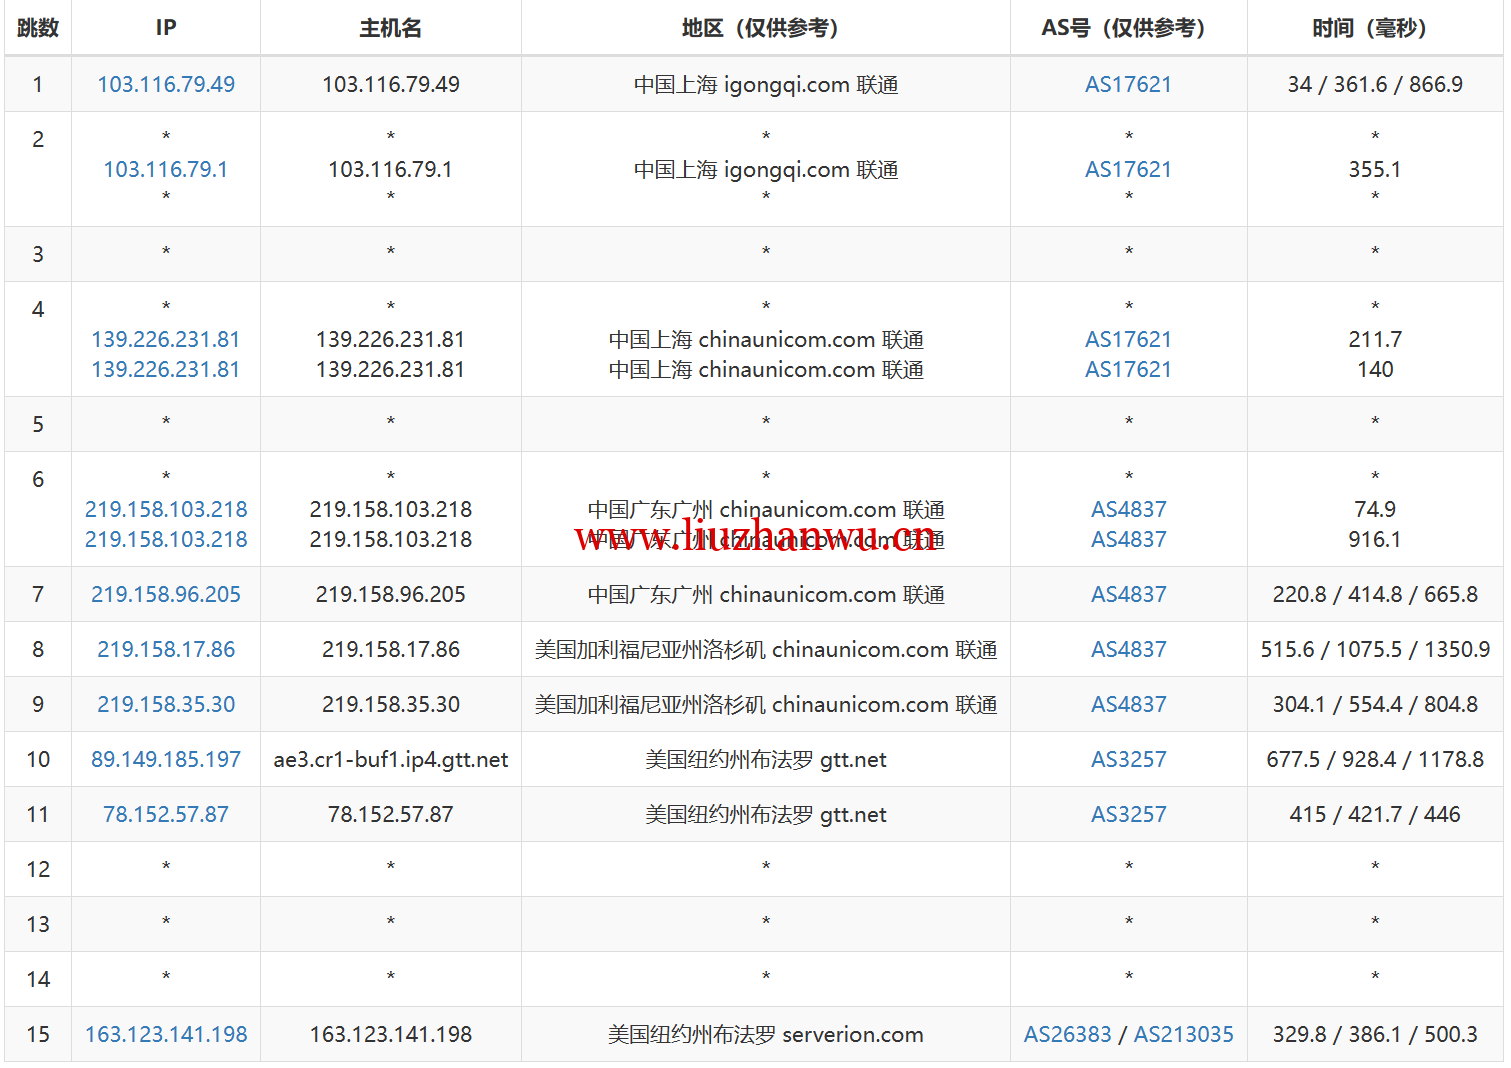
Task: Open the AS213035 link
Action: point(1184,1034)
